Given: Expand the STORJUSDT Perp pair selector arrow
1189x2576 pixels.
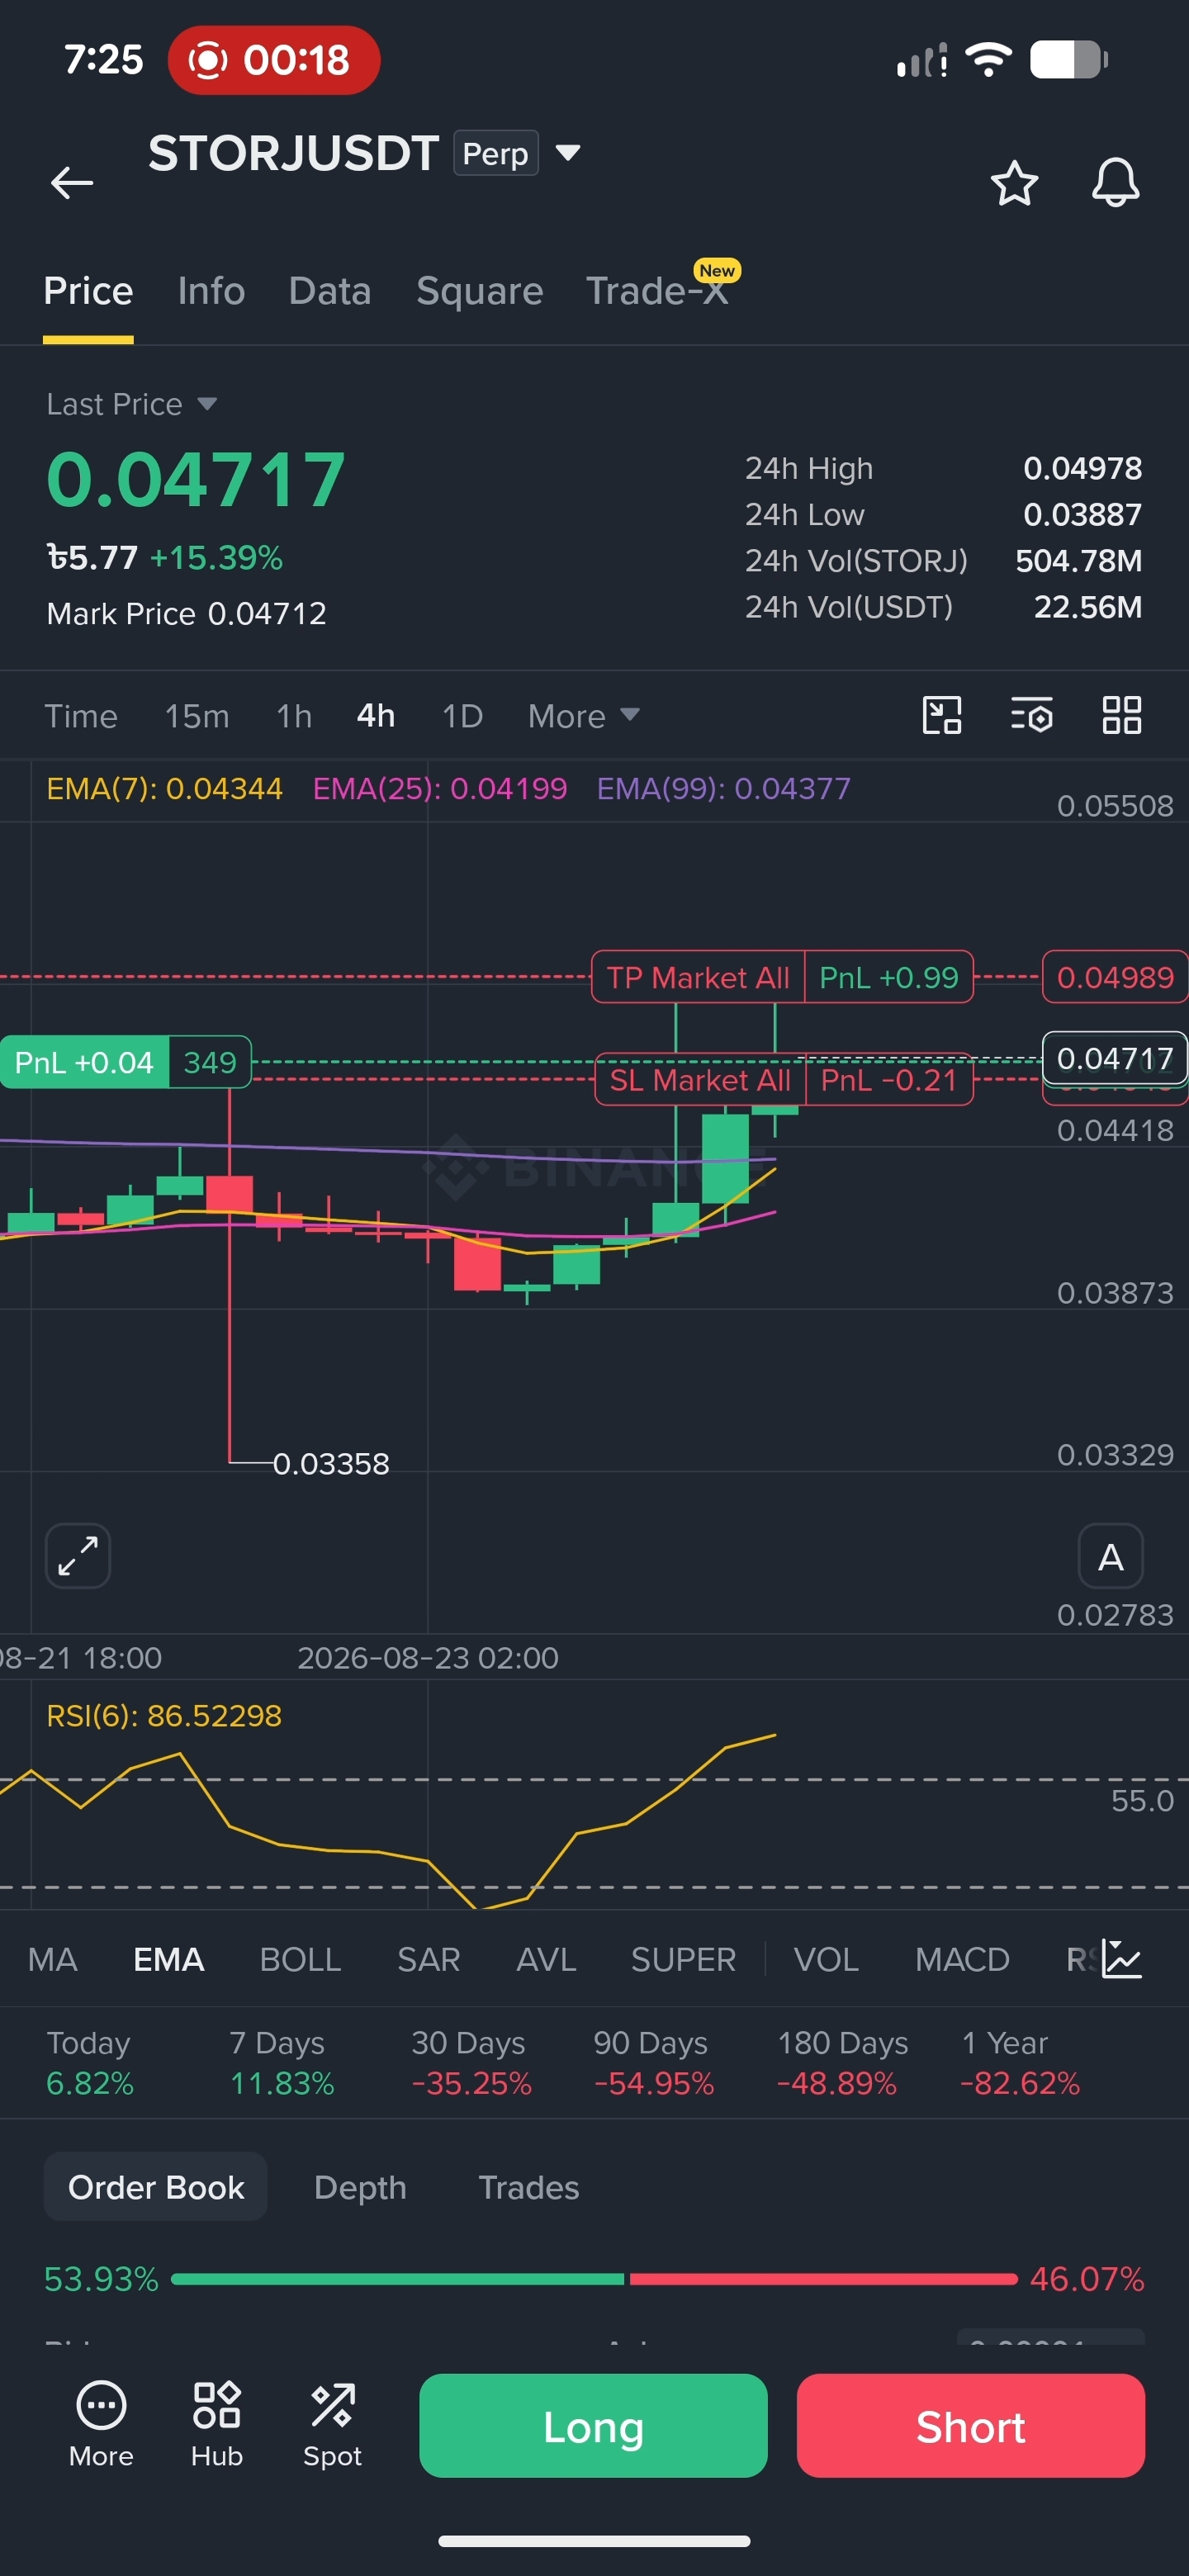Looking at the screenshot, I should [568, 153].
